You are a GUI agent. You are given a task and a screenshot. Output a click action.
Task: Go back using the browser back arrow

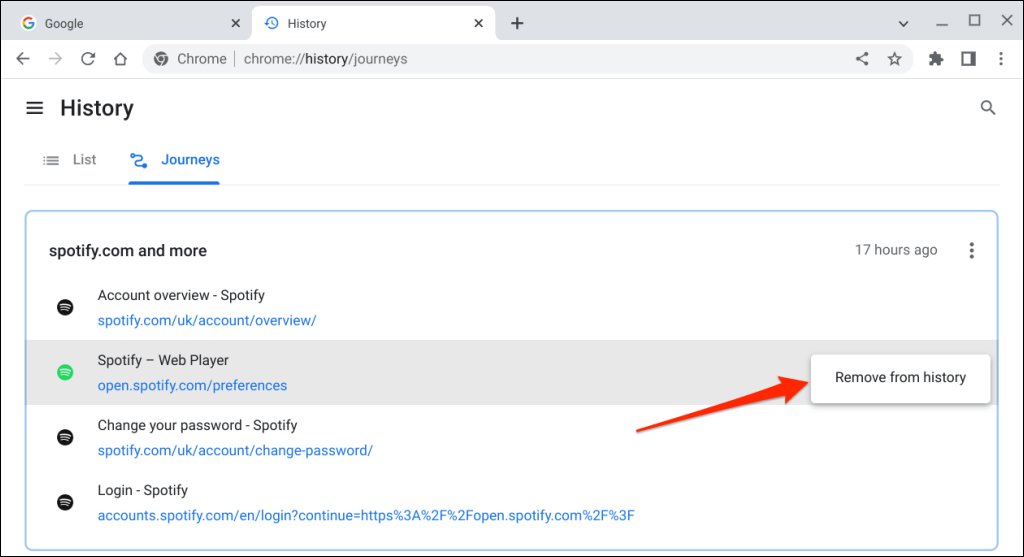point(23,59)
